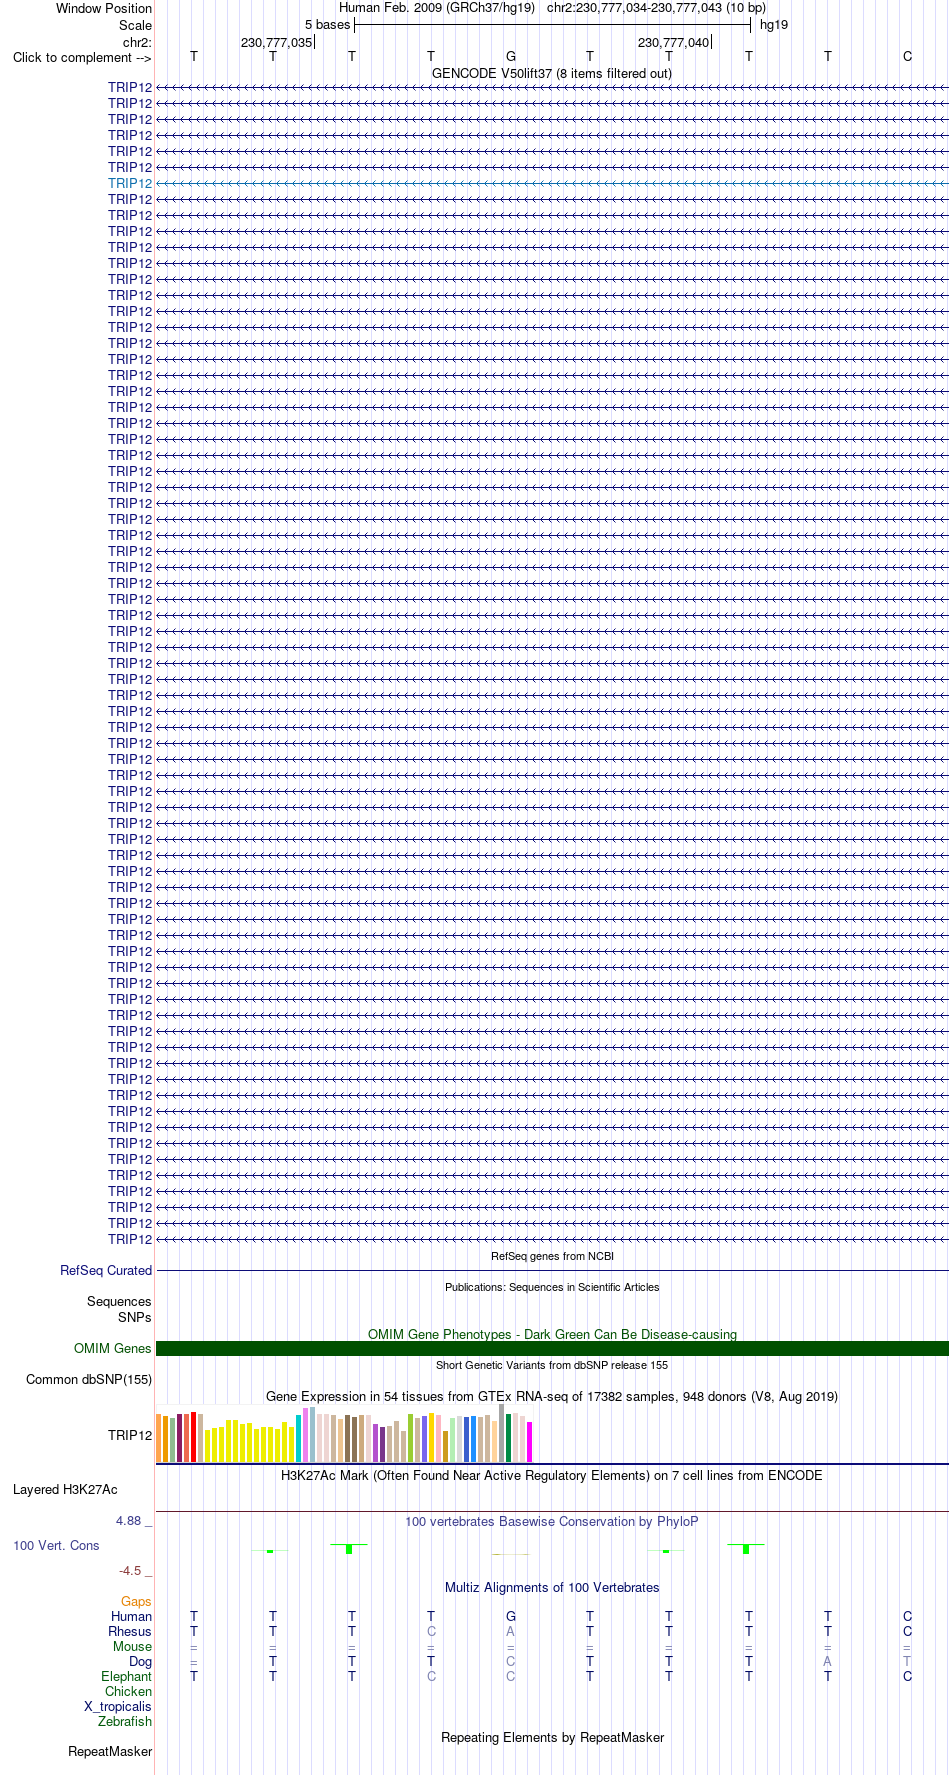The width and height of the screenshot is (950, 1775).
Task: Open the H3K27Ac Mark track title
Action: point(552,1475)
